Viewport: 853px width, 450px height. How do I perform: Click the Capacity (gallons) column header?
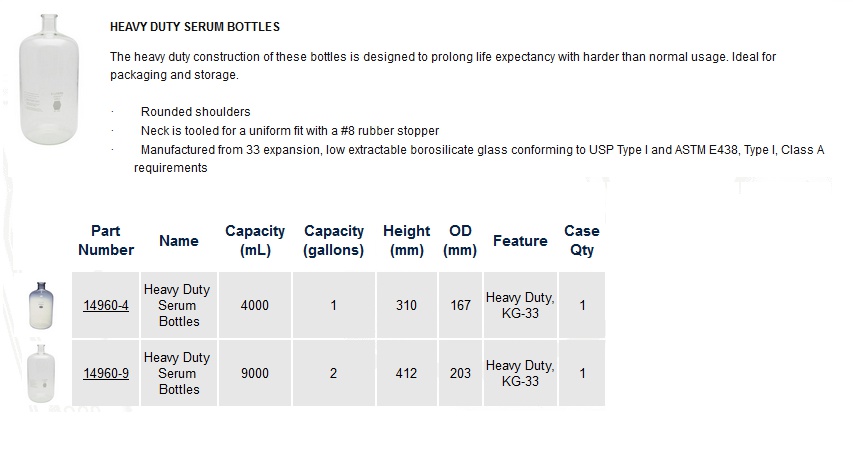point(333,241)
